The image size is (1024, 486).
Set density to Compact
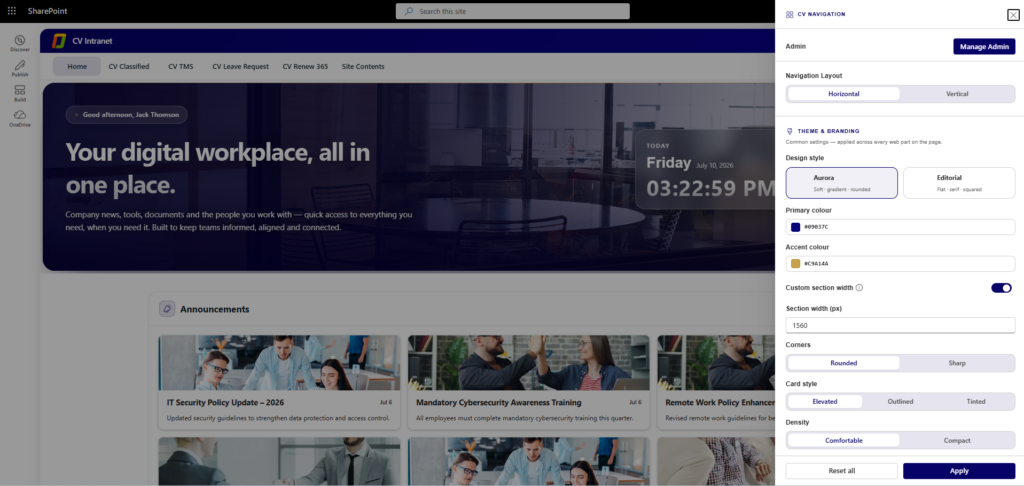coord(957,440)
